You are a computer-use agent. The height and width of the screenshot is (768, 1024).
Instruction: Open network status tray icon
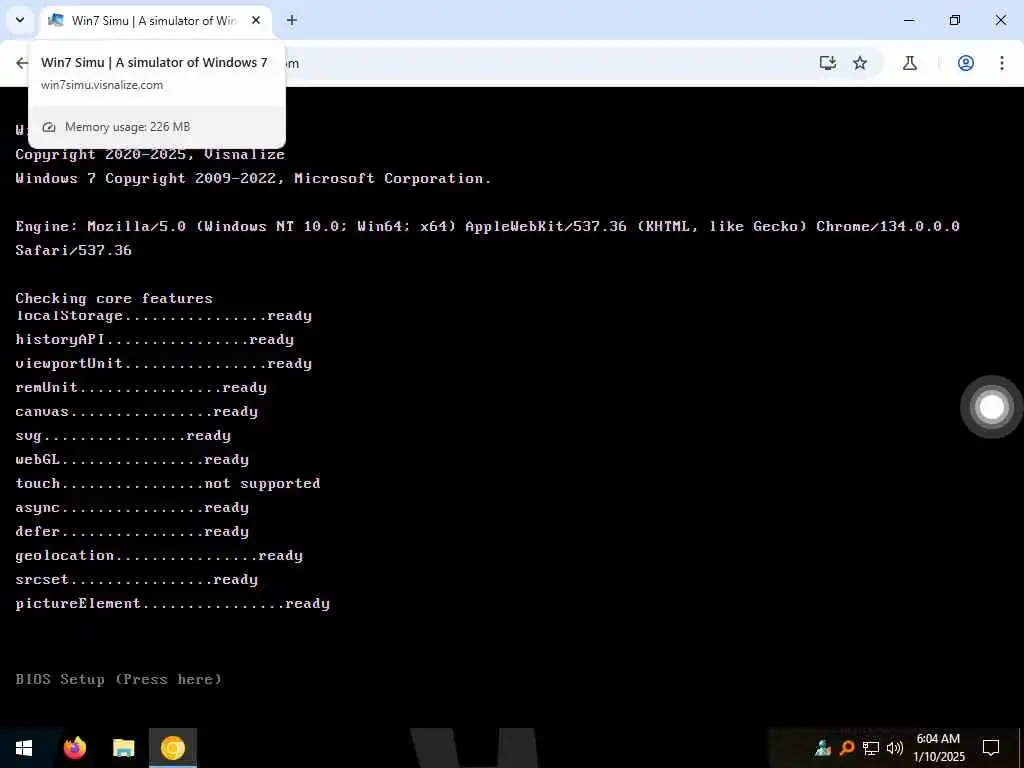pyautogui.click(x=871, y=748)
